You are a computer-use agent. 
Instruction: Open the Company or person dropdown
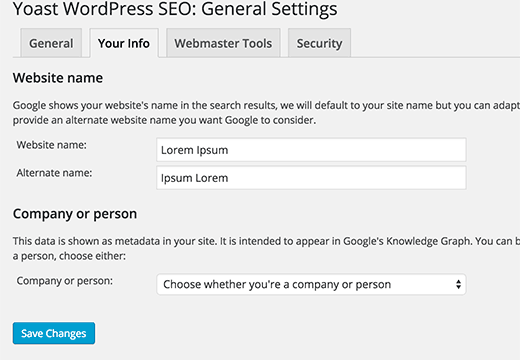[x=311, y=284]
